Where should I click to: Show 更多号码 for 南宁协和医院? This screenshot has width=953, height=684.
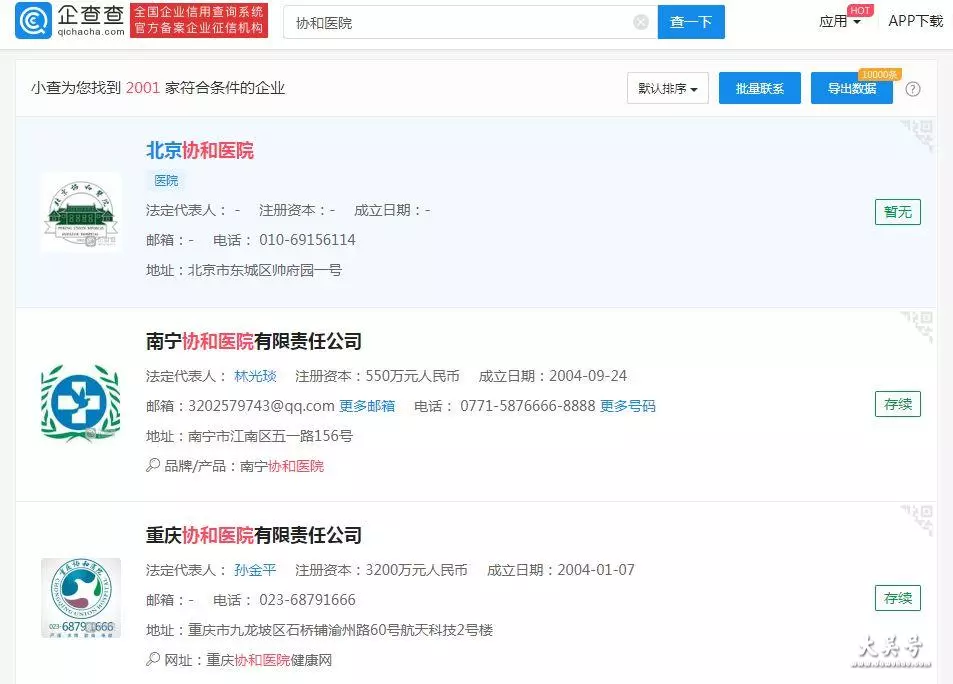627,406
